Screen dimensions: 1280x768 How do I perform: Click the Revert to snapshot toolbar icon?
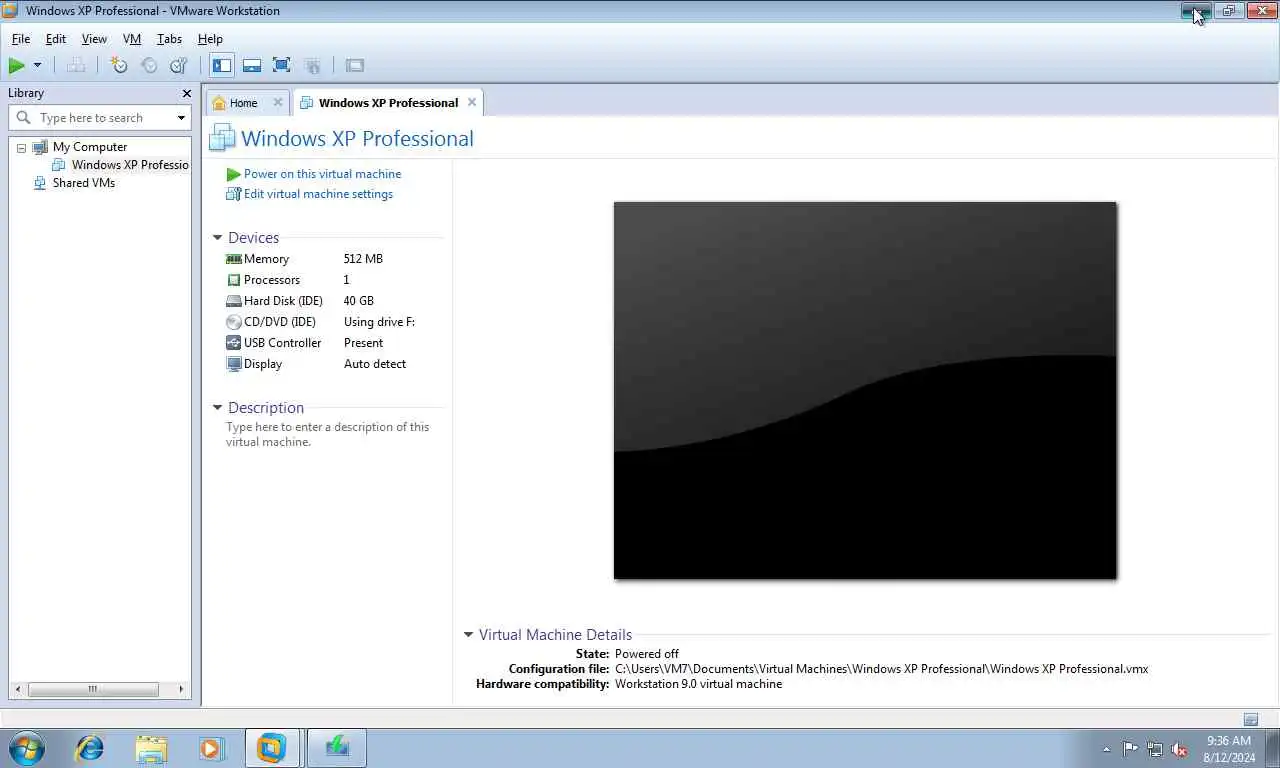point(149,66)
